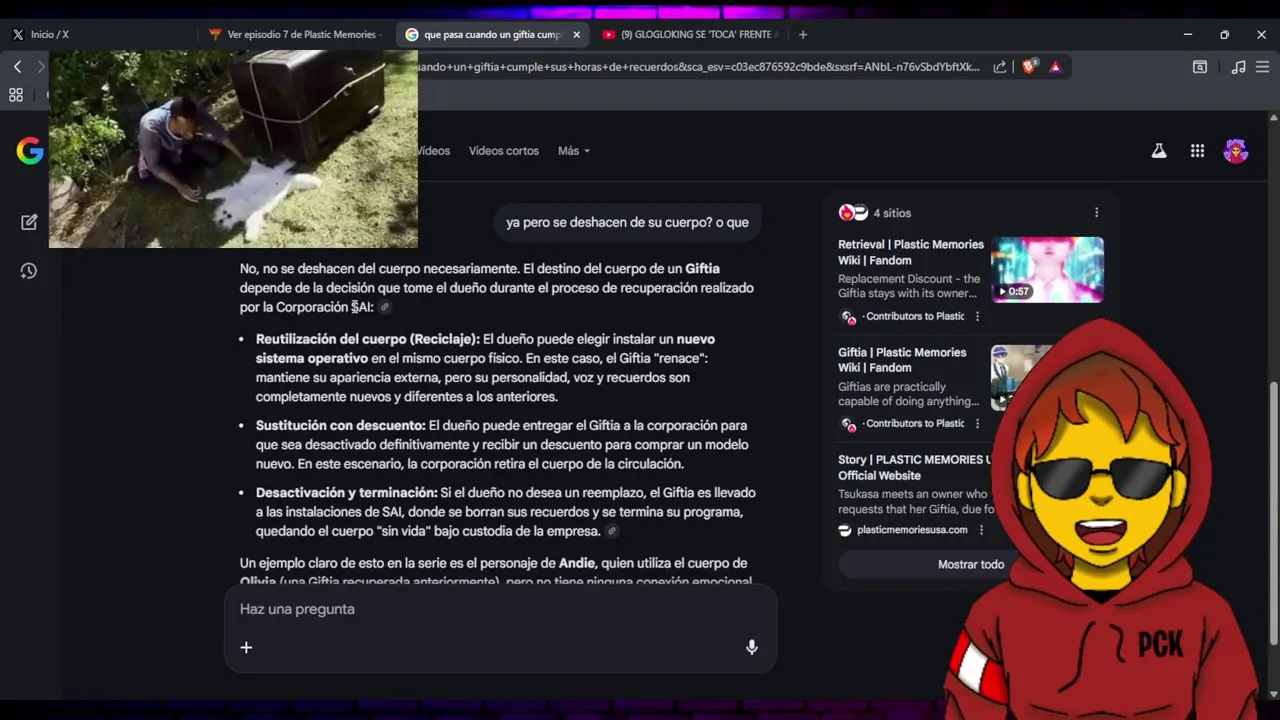Screen dimensions: 1280x720
Task: Click the page vertical scrollbar thumb
Action: [1273, 512]
